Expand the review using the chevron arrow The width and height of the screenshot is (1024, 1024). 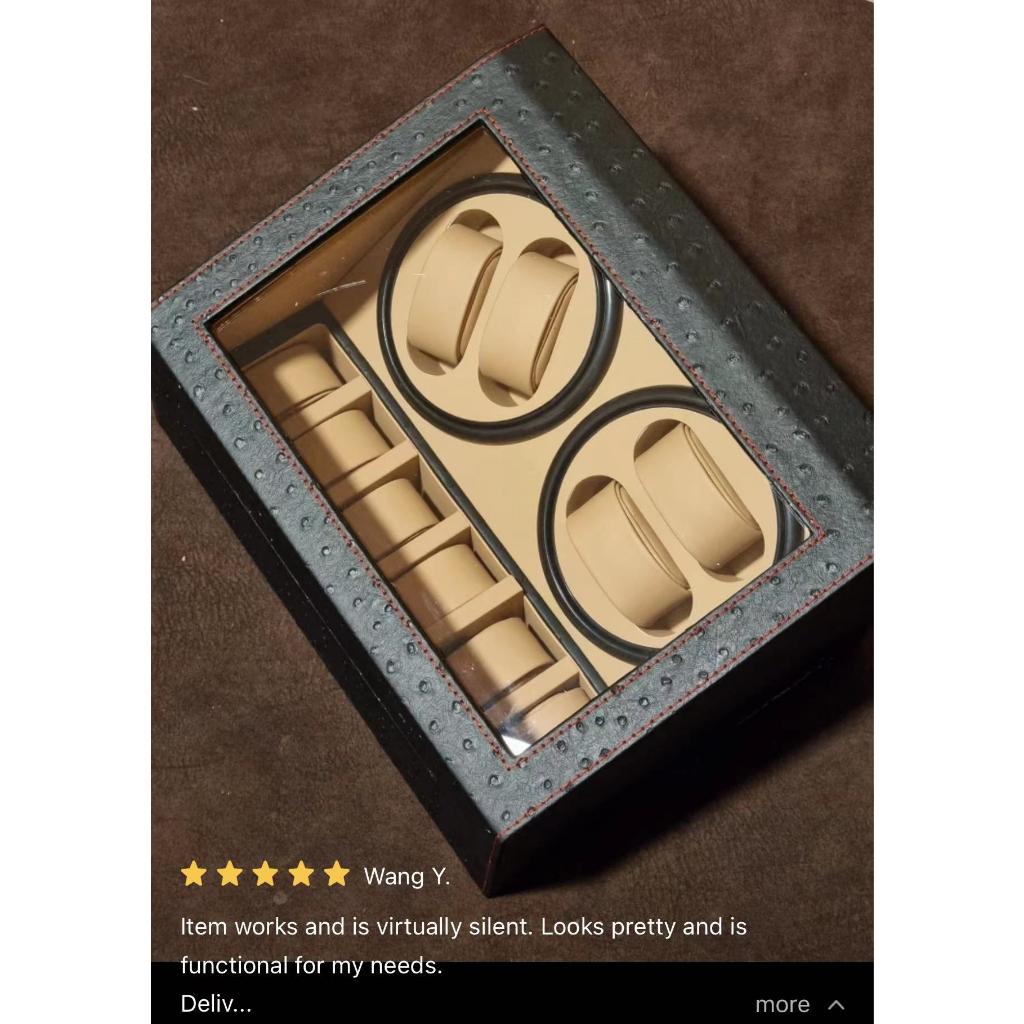tap(836, 1004)
